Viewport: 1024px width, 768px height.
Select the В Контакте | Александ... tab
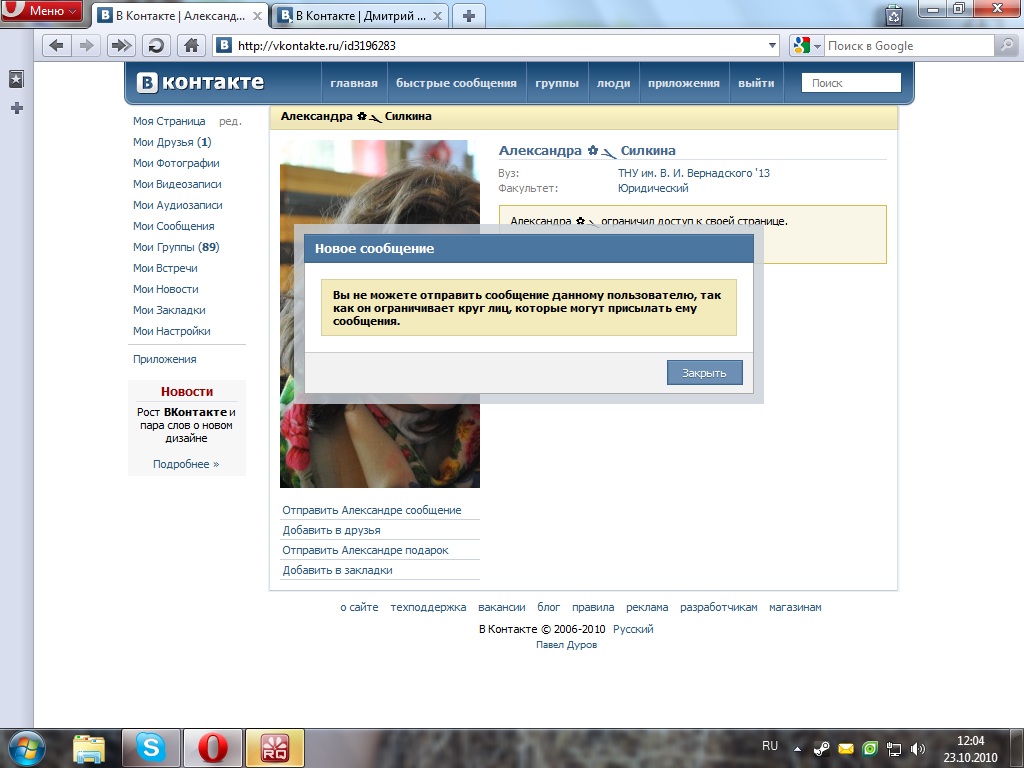[x=180, y=16]
